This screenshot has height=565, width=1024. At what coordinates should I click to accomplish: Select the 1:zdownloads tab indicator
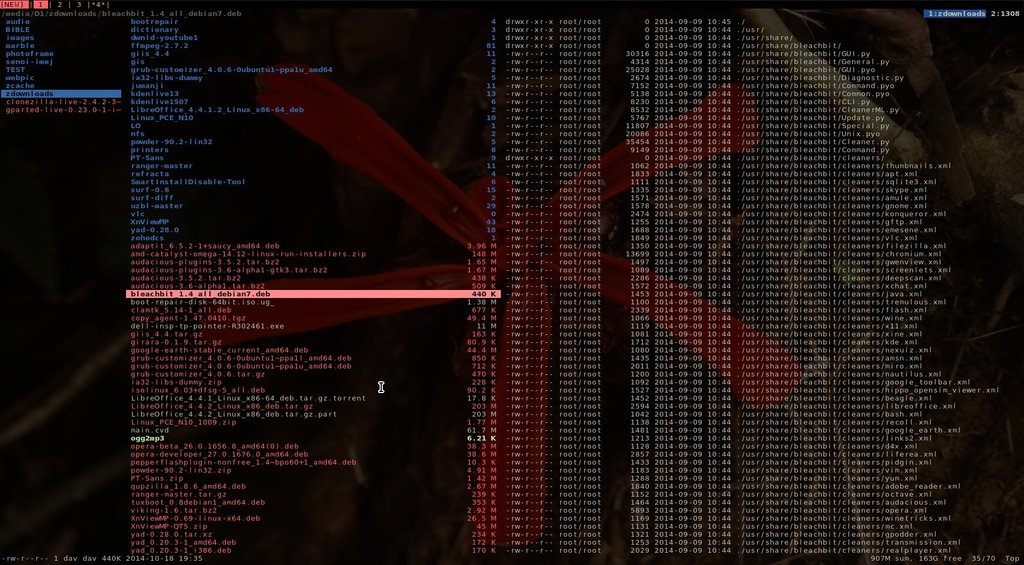coord(955,13)
